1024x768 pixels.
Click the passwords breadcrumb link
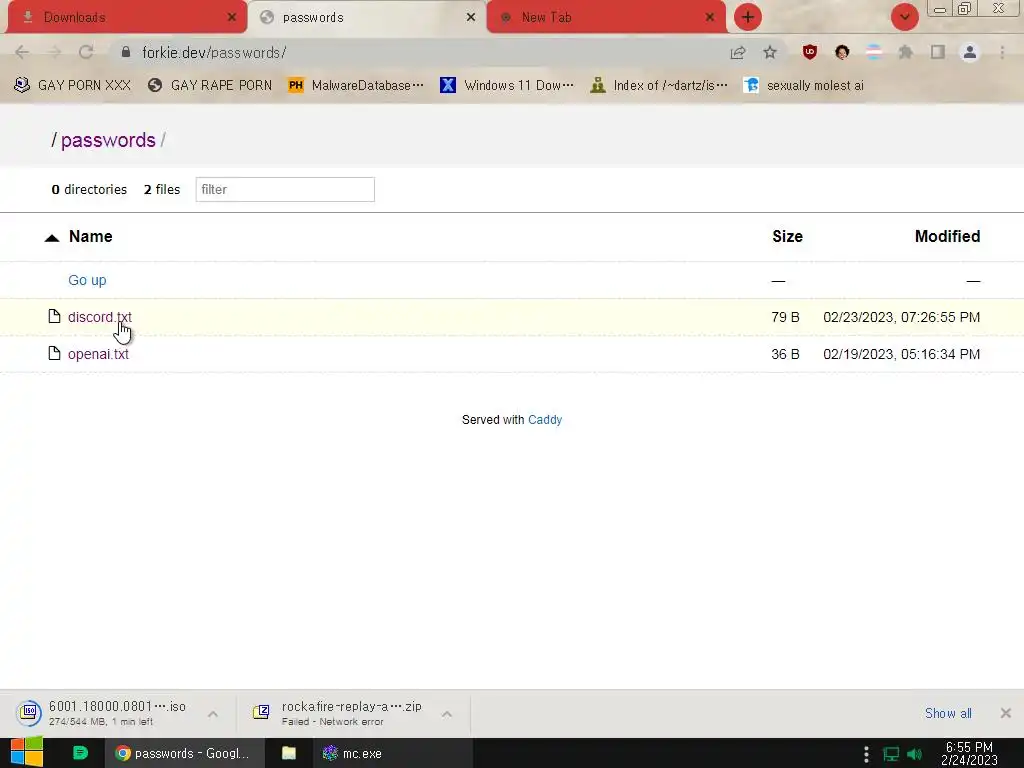pos(108,140)
